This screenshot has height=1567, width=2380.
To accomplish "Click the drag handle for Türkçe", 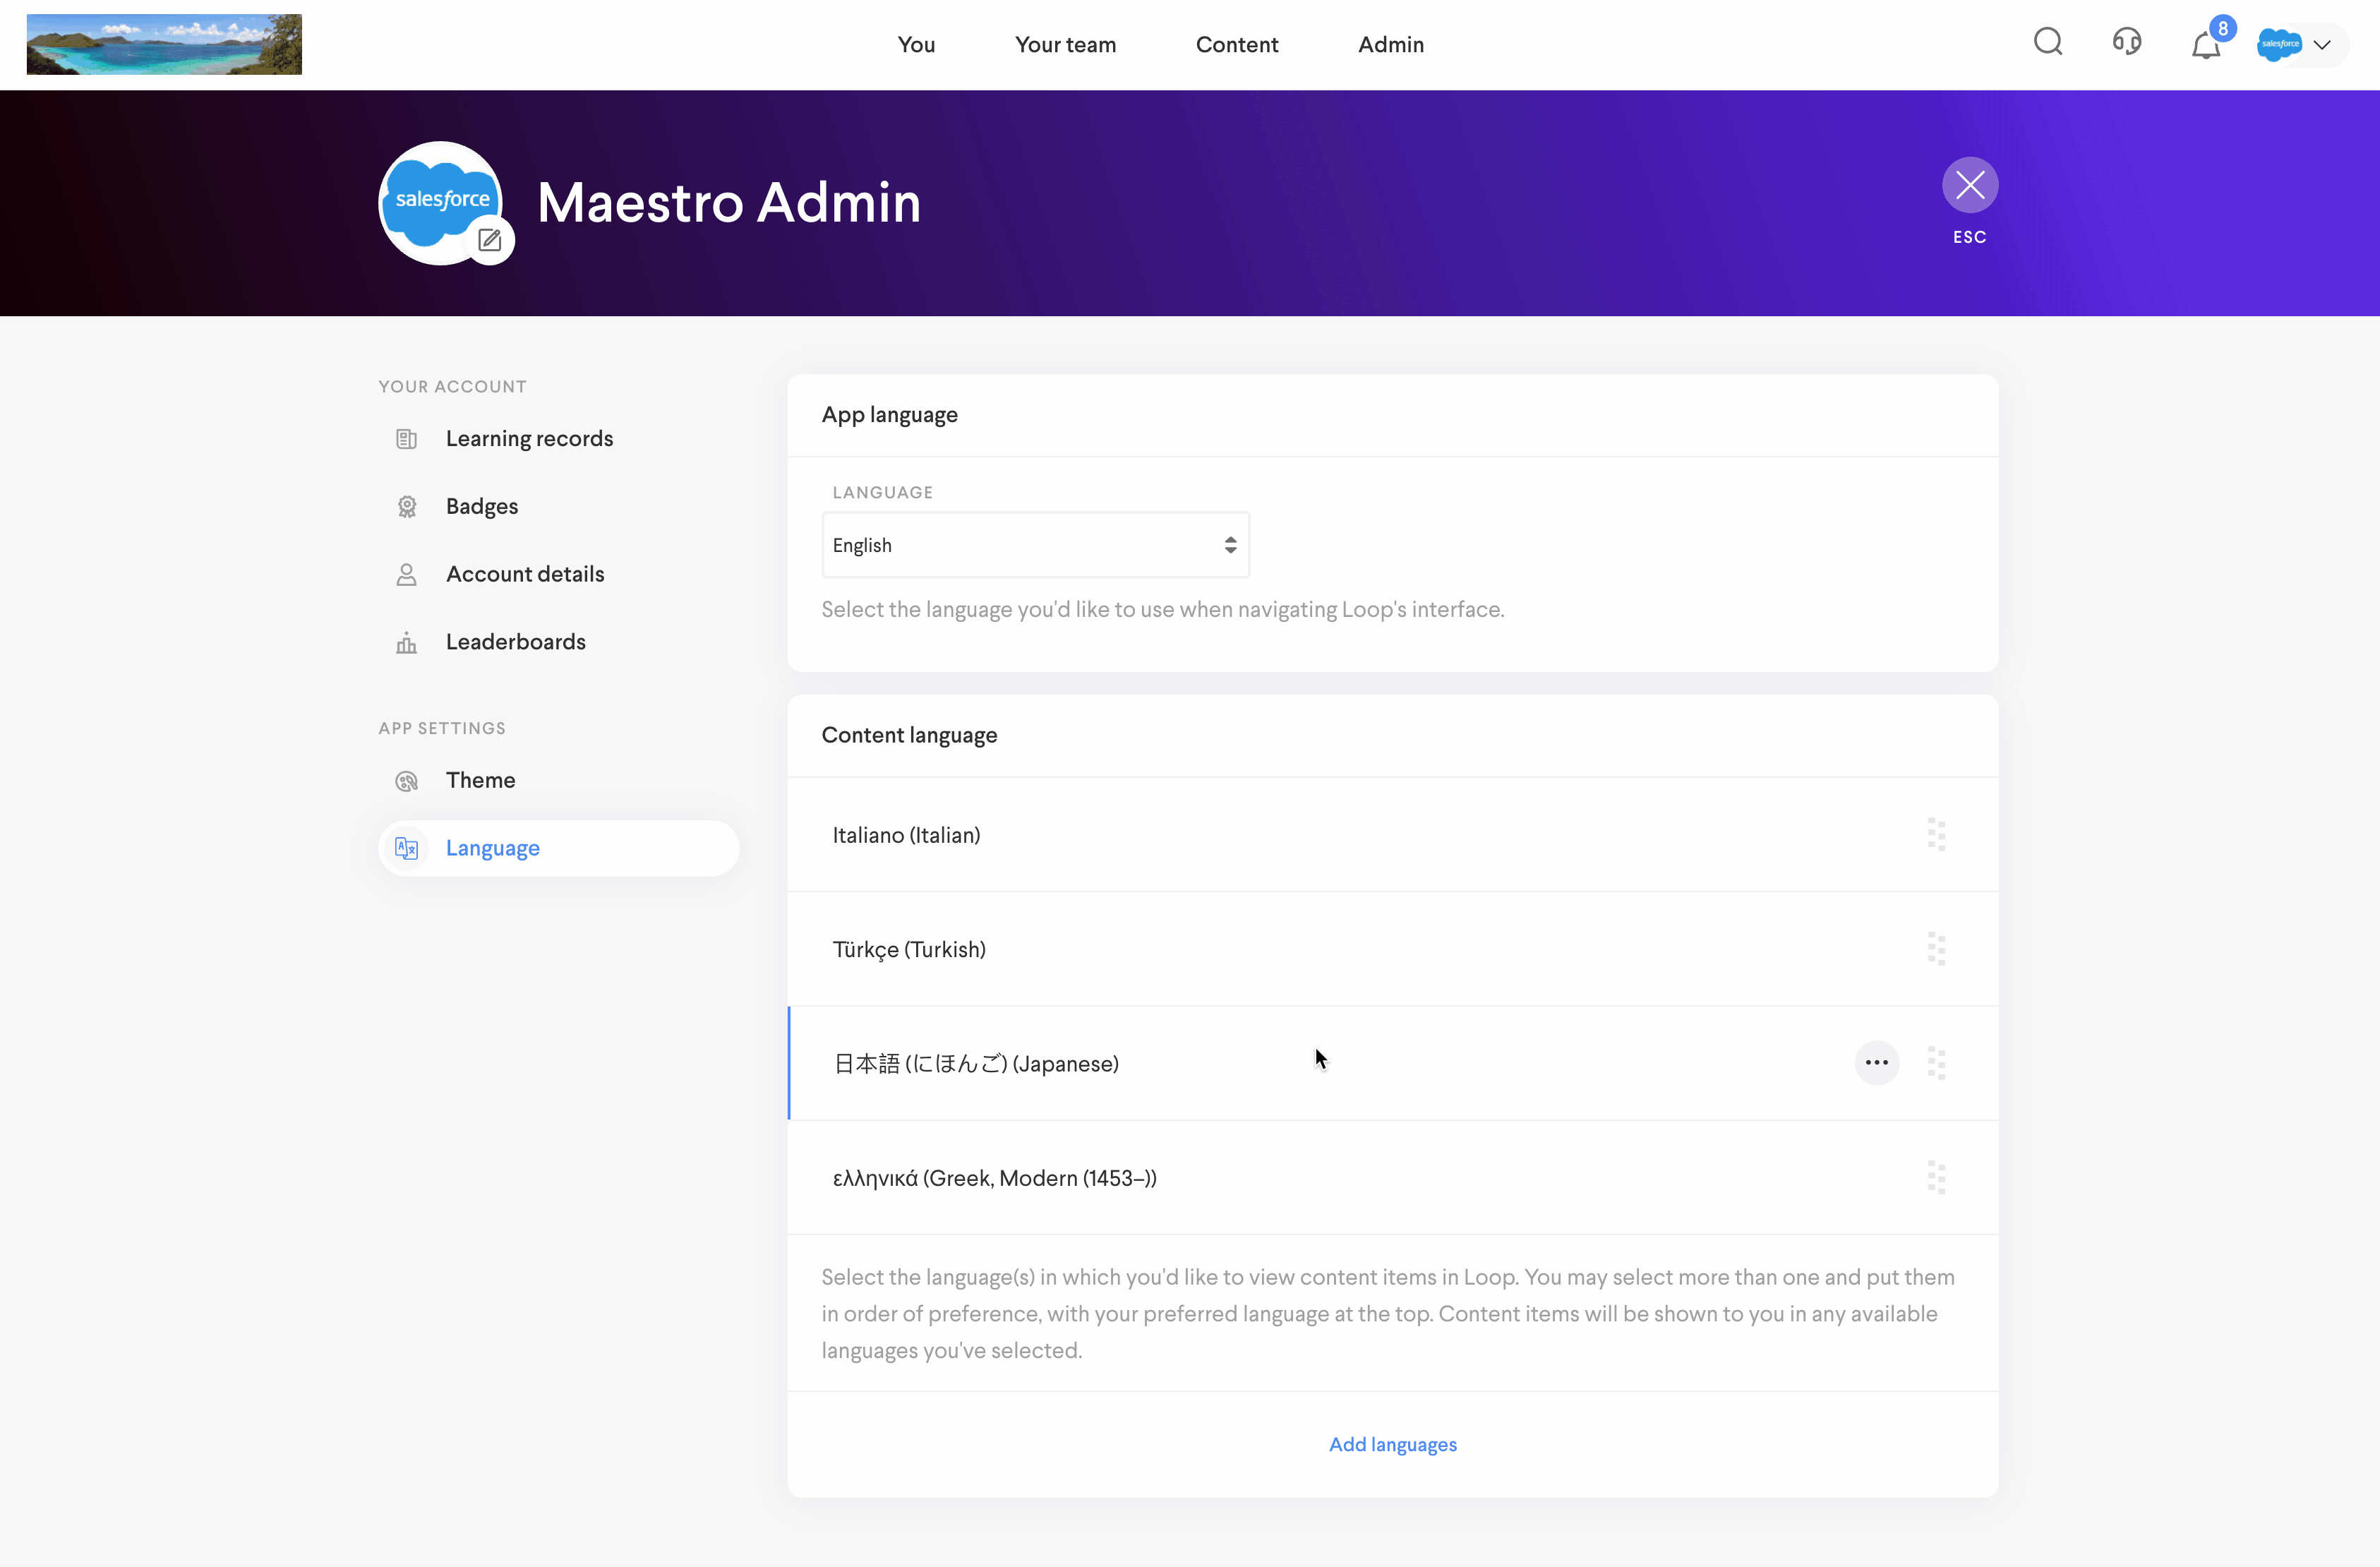I will pos(1936,949).
